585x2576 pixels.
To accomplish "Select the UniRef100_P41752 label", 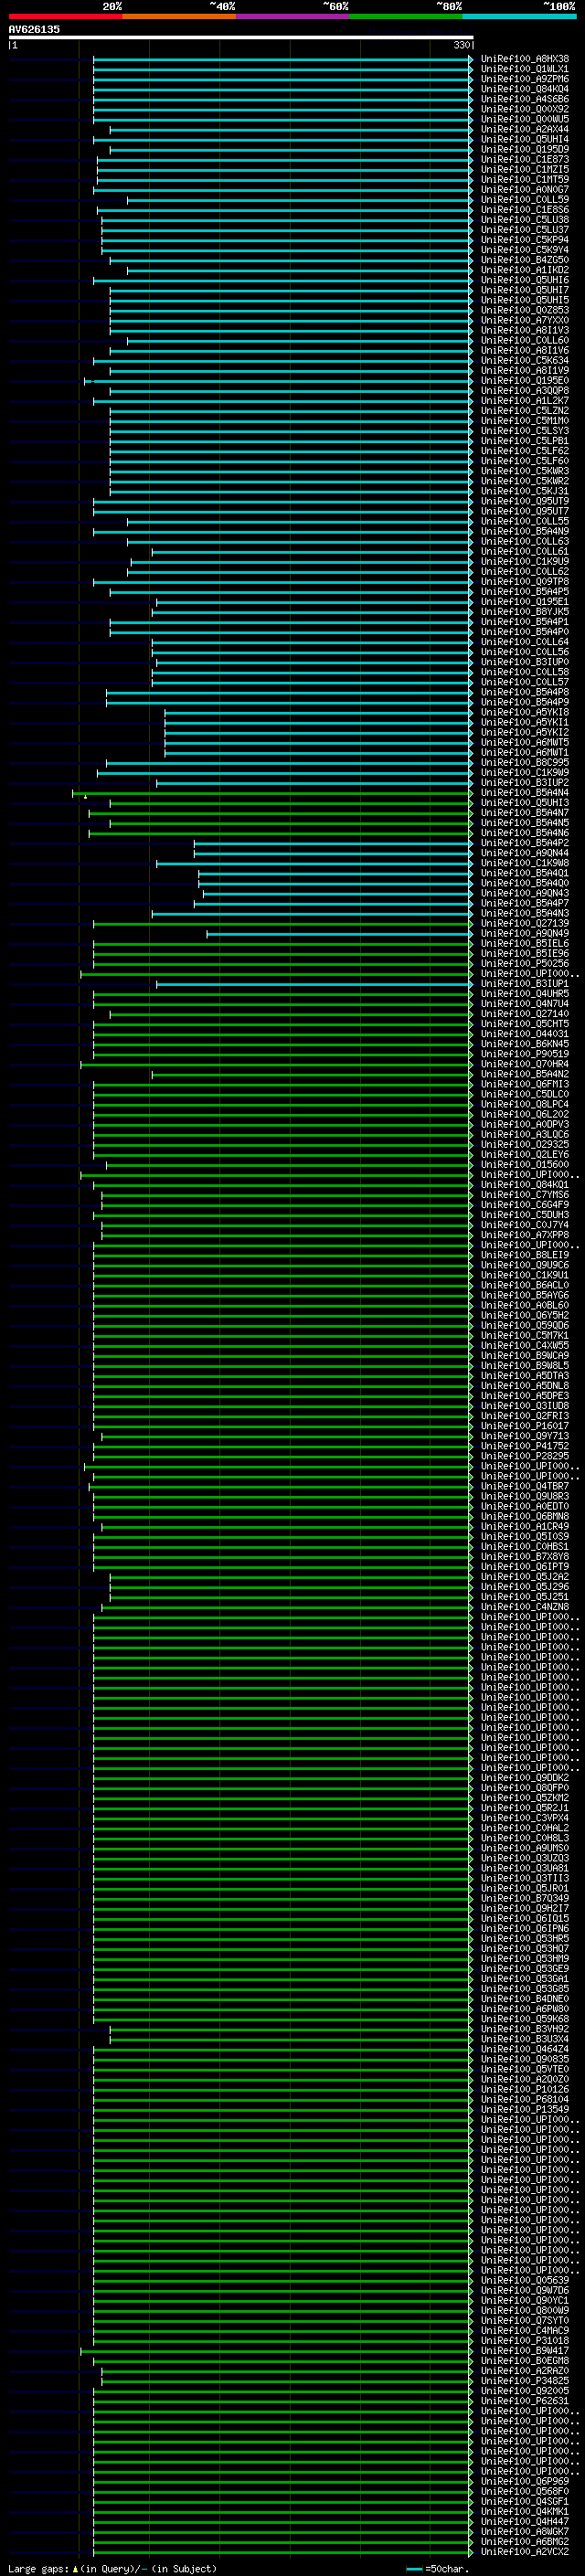I will click(x=525, y=1447).
